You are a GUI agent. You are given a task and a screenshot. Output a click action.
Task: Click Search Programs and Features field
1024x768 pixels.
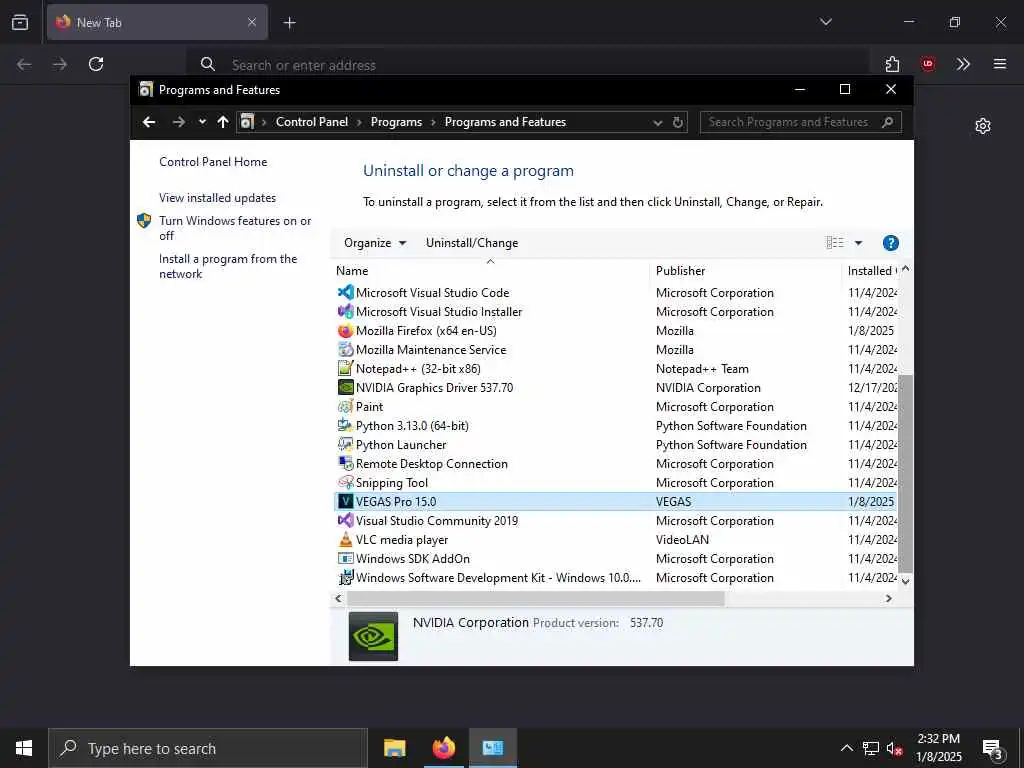(801, 122)
